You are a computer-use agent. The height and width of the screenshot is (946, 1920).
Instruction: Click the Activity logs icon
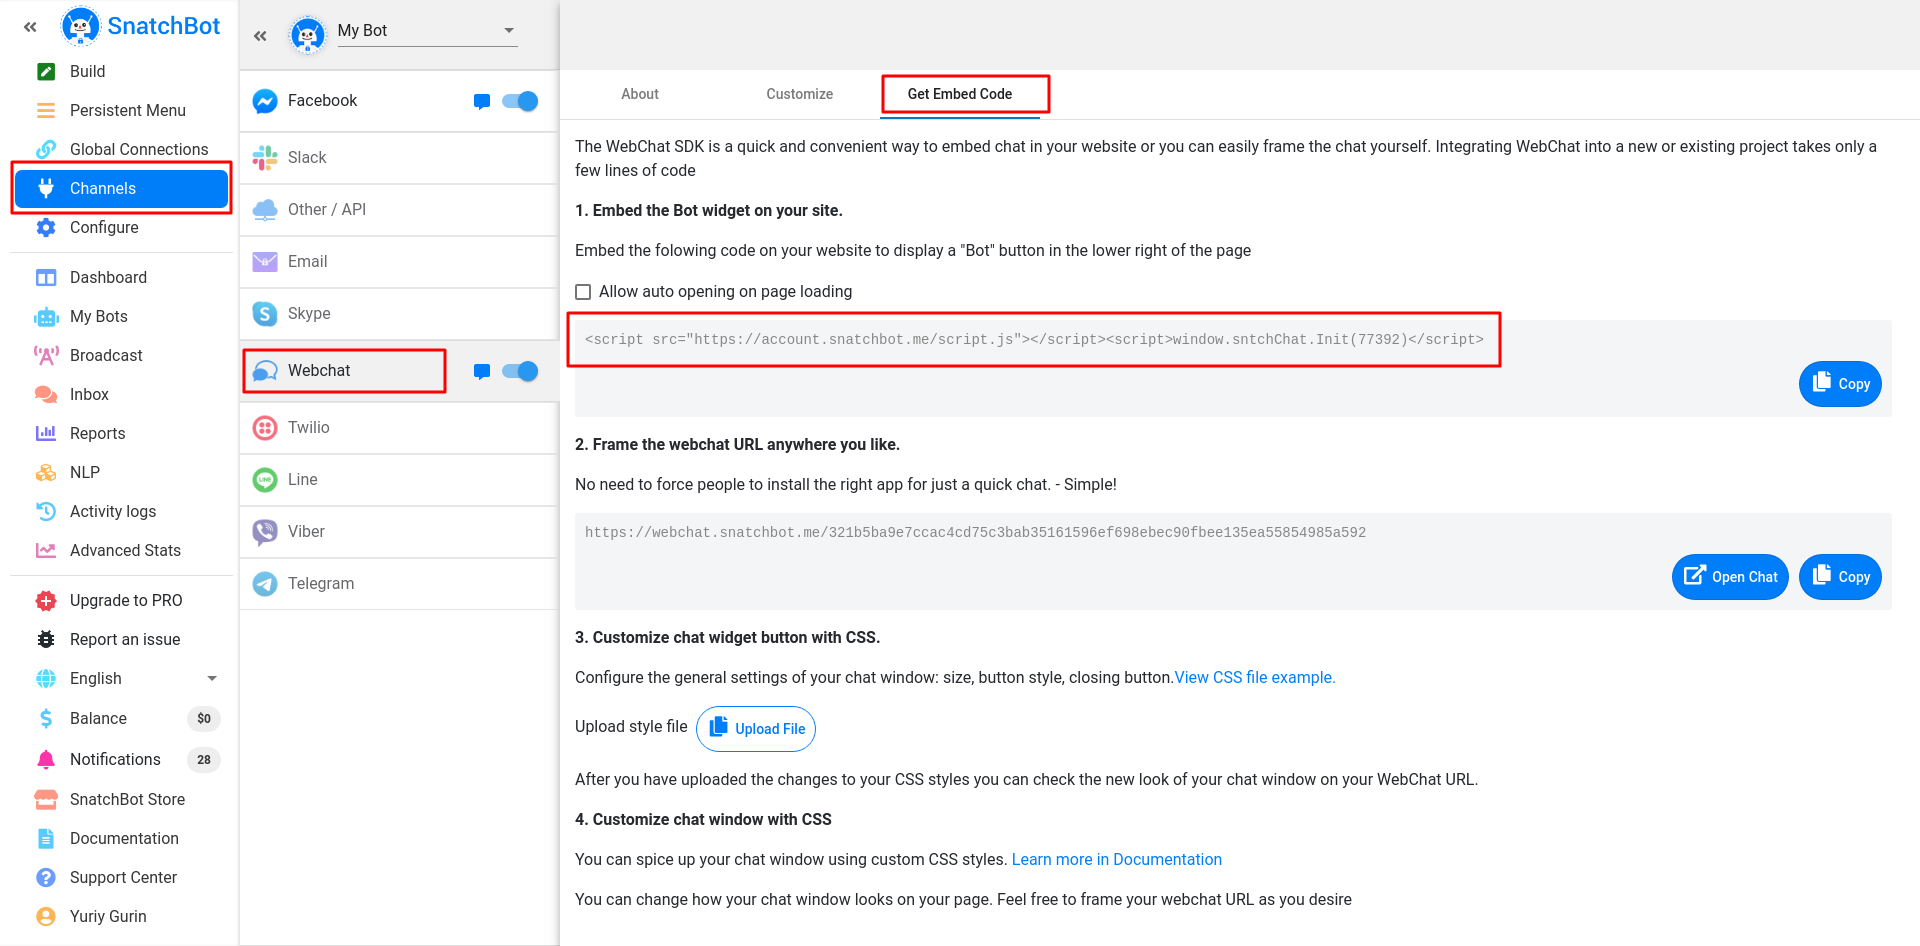point(46,511)
